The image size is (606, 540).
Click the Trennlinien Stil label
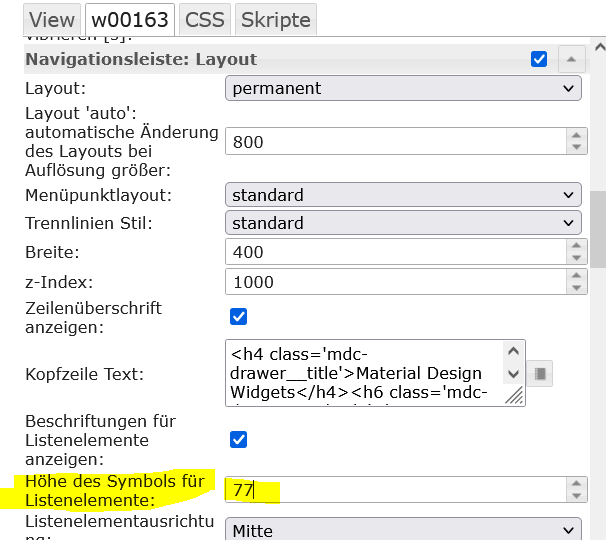click(89, 223)
